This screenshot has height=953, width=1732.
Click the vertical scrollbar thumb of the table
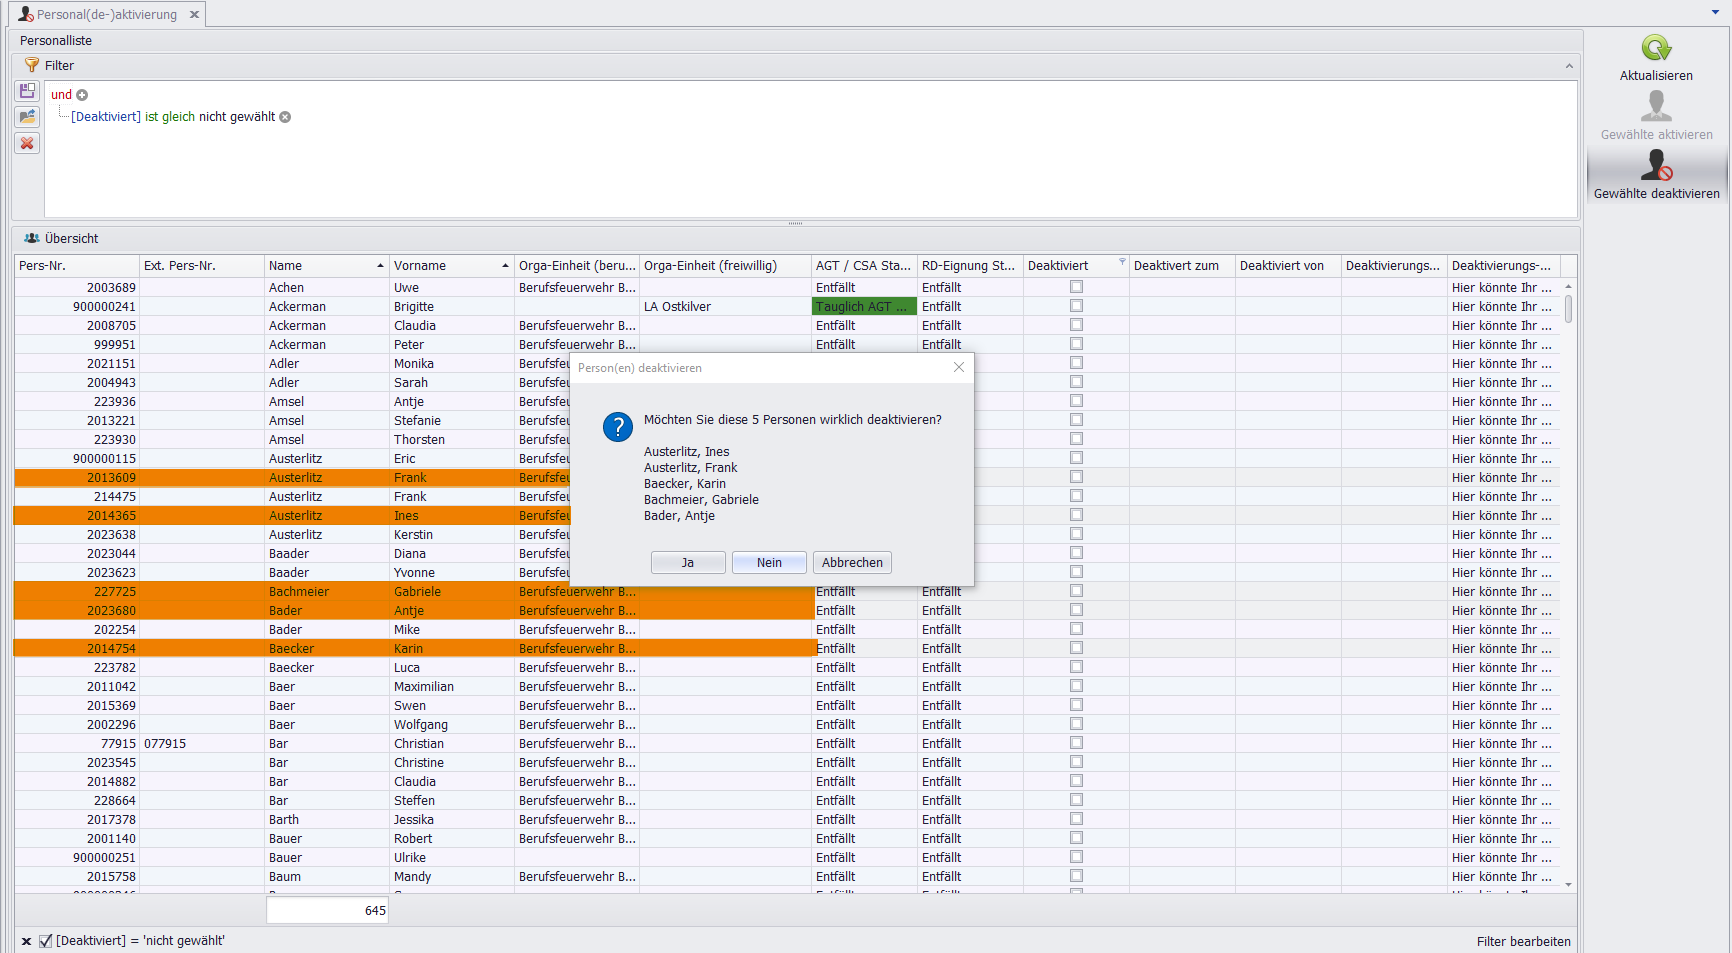click(x=1568, y=308)
